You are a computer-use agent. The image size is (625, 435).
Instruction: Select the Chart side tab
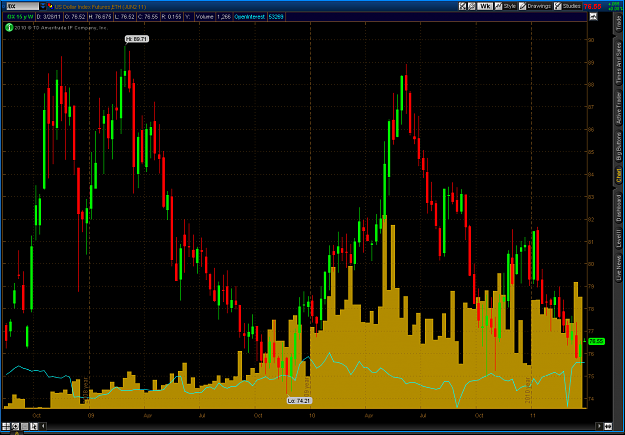619,176
